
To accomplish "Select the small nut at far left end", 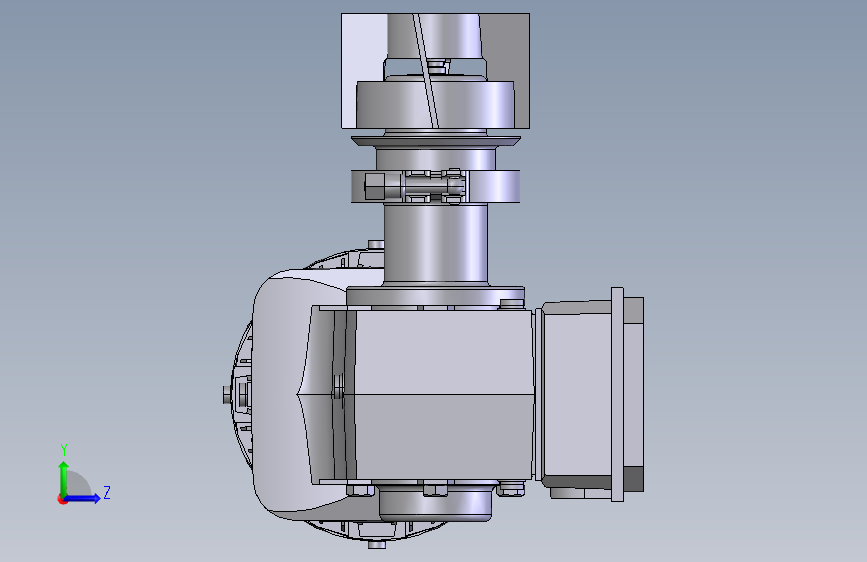I will click(227, 395).
